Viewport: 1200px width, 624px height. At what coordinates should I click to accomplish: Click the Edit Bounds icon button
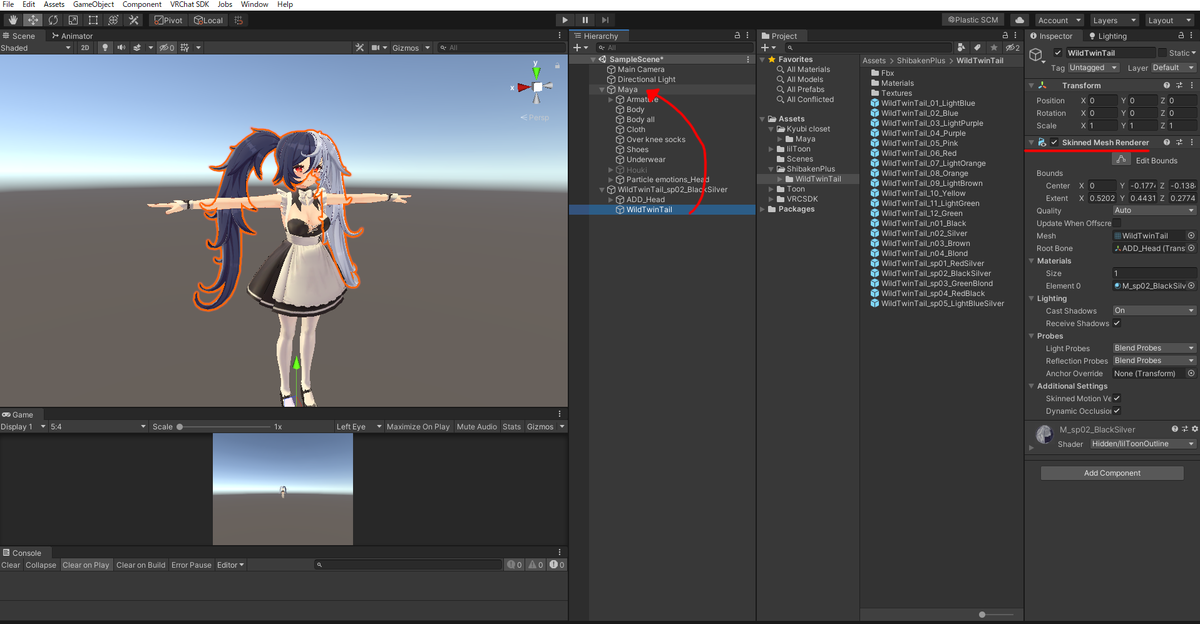(x=1121, y=159)
